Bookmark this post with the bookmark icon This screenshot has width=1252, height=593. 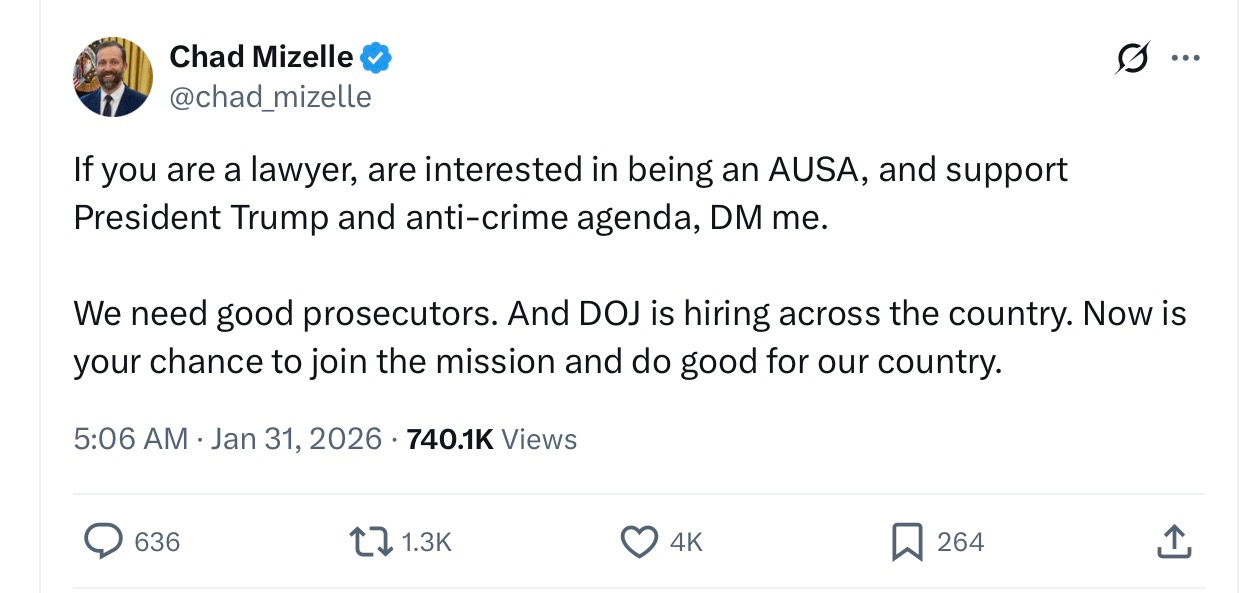pos(906,541)
